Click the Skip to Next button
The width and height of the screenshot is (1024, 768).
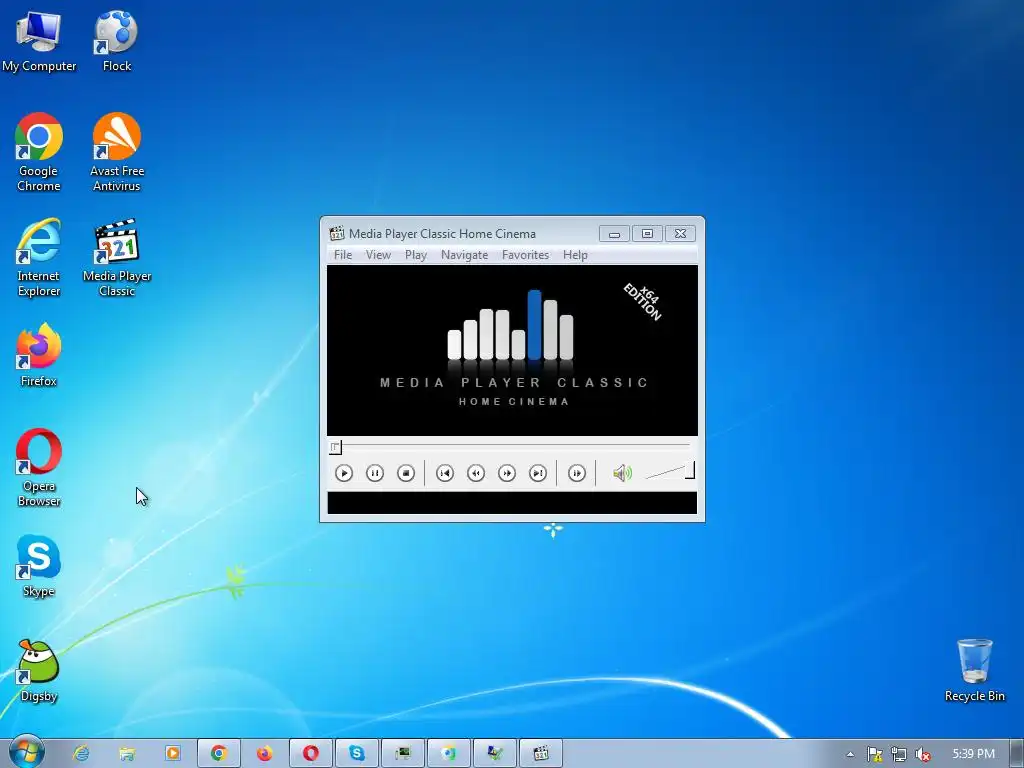[538, 473]
